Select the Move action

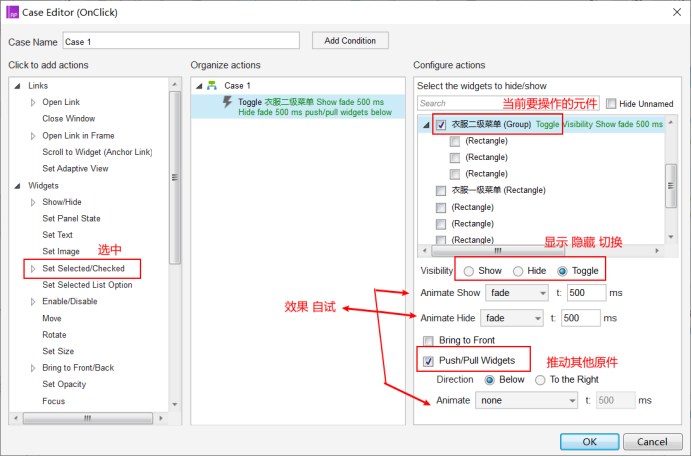(52, 318)
